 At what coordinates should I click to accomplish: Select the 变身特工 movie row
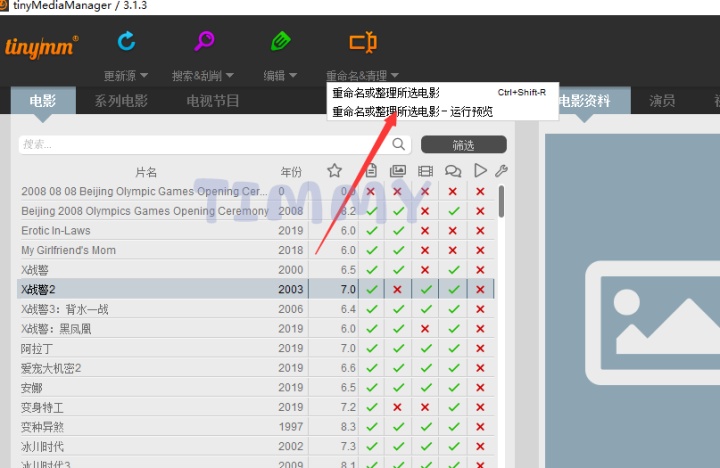point(255,407)
